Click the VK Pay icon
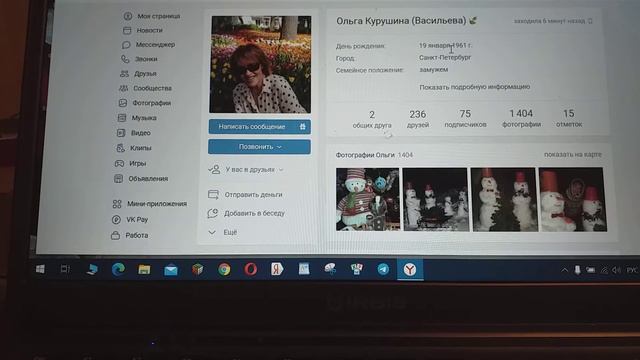Image resolution: width=640 pixels, height=360 pixels. pos(116,220)
